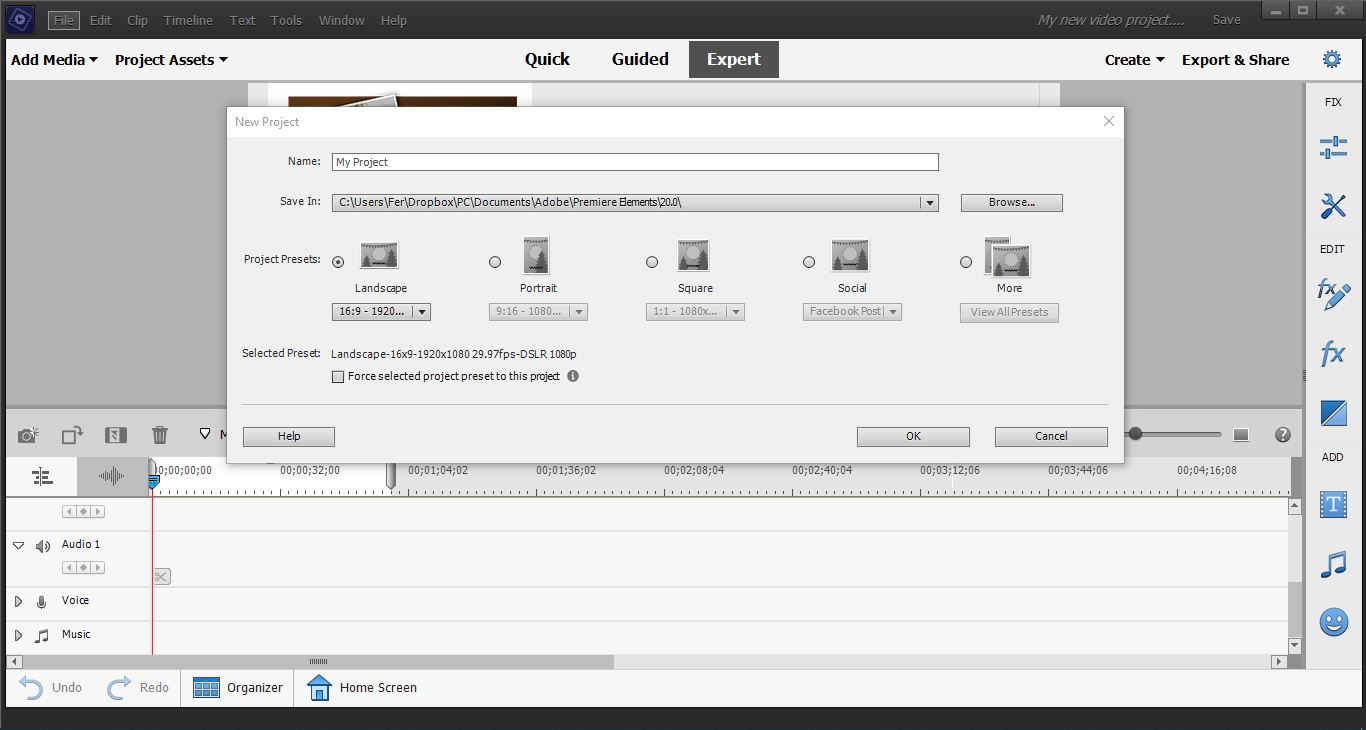Click the rotate clip icon in timeline toolbar

click(72, 435)
